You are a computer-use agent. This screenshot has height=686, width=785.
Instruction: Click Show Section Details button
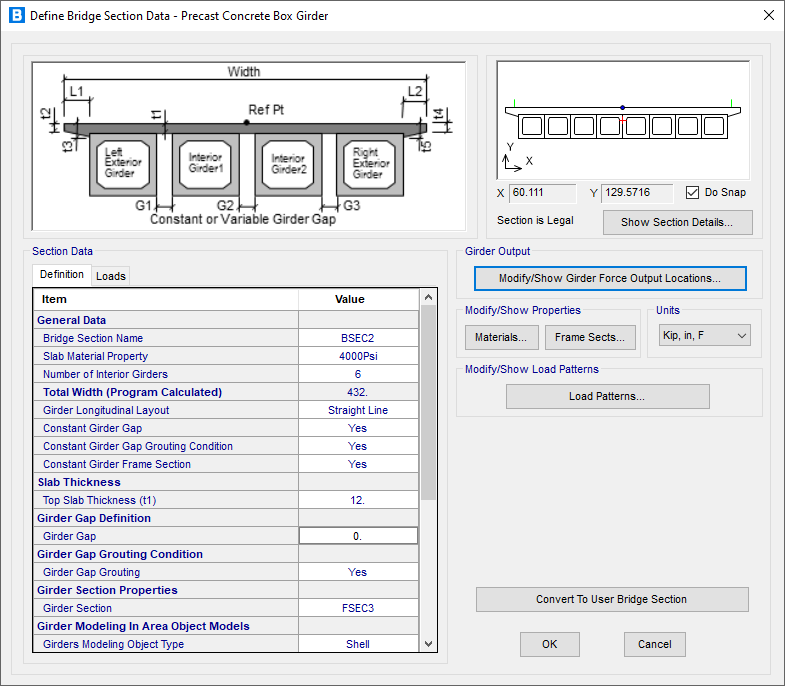tap(677, 222)
